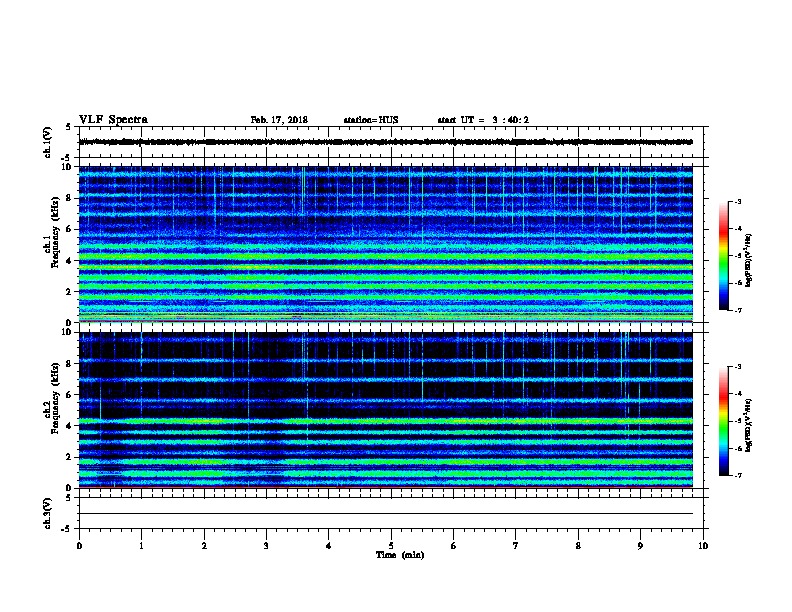Click the "10" kHz tick of ch.1 spectrogram

67,167
